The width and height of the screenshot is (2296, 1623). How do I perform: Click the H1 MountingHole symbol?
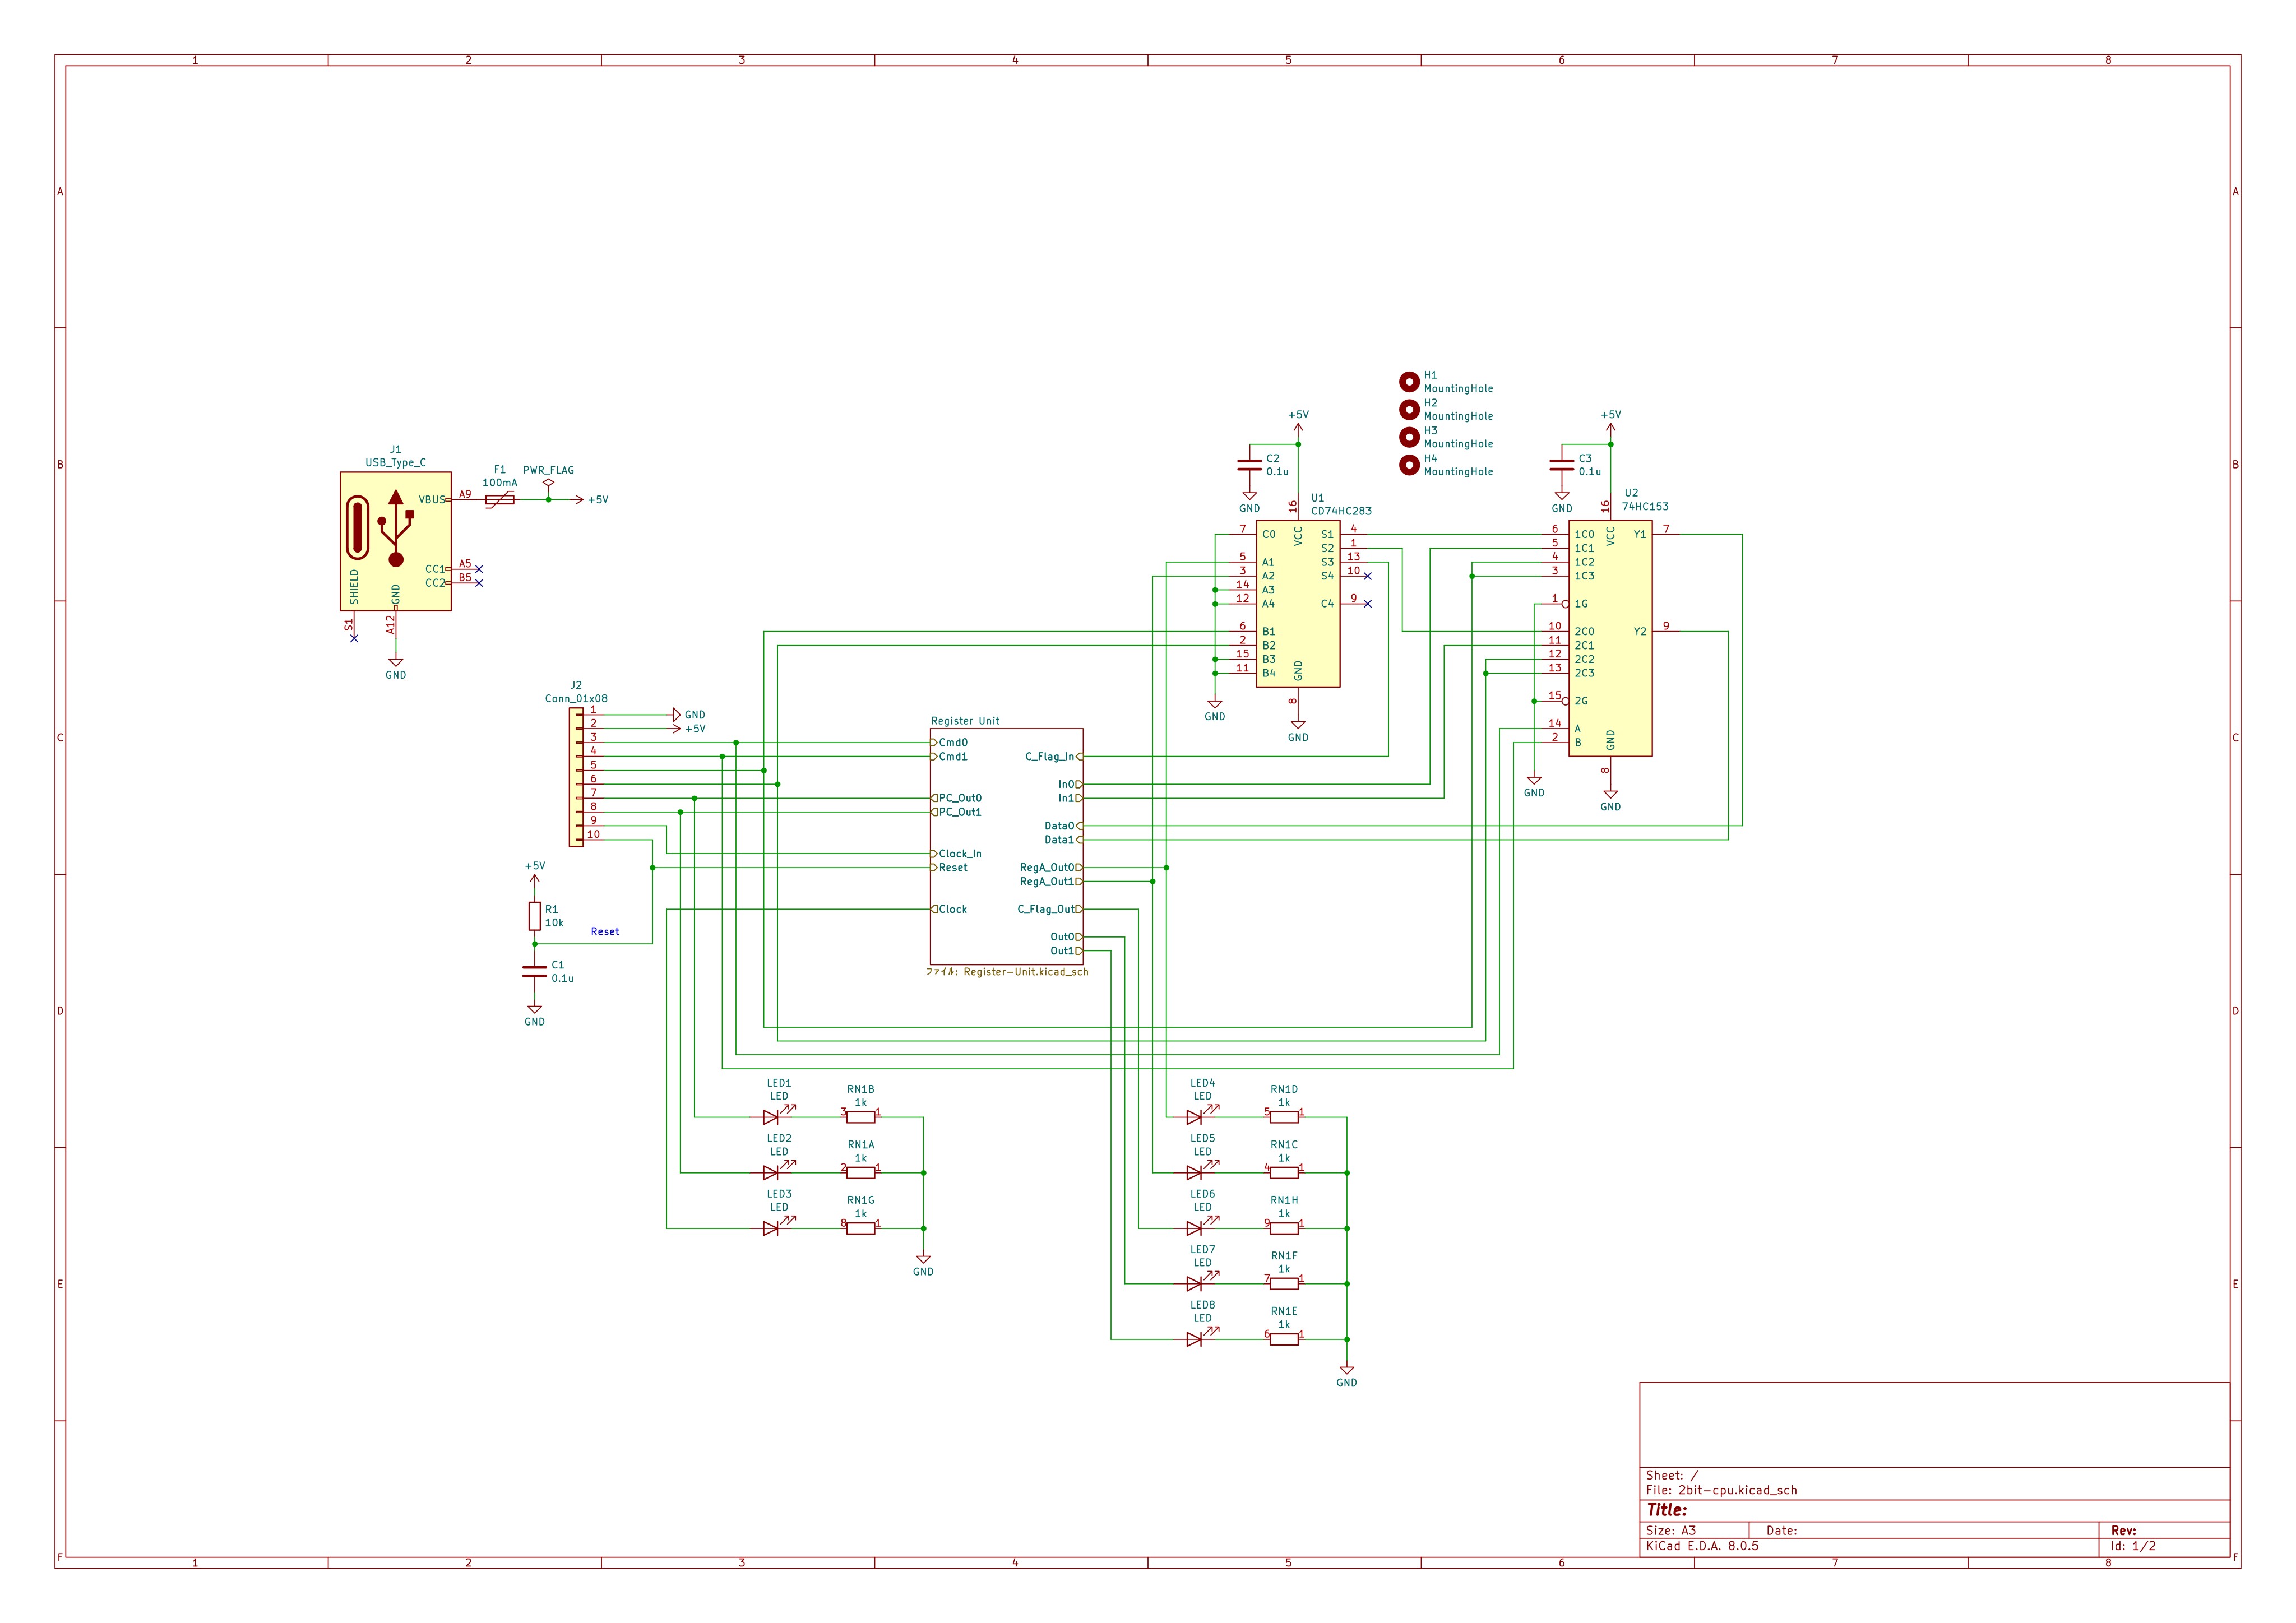click(1409, 382)
